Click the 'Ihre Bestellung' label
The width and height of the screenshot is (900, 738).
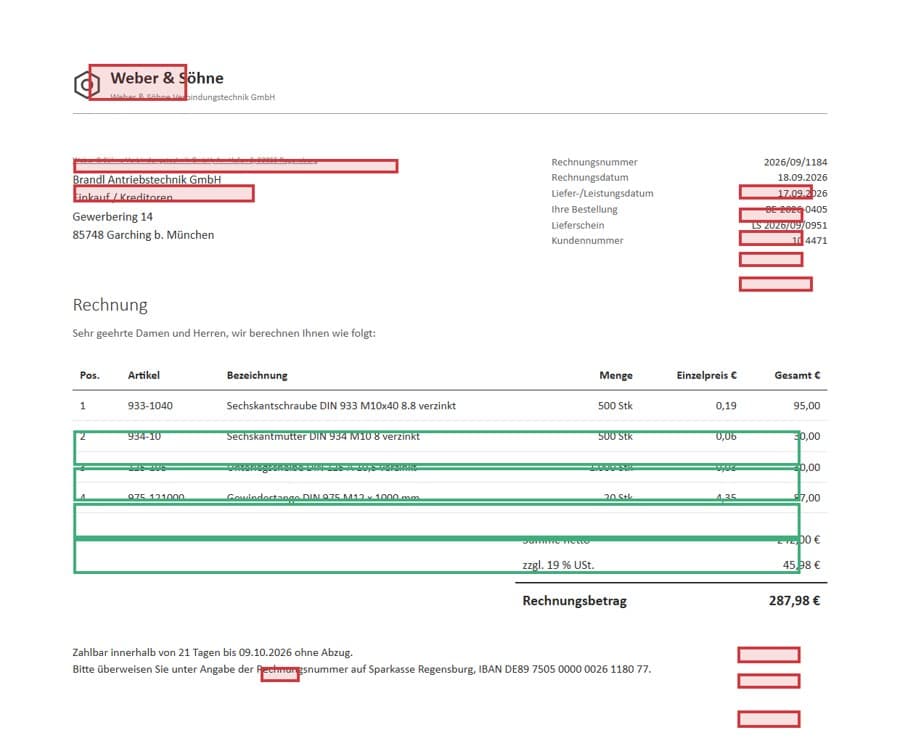click(584, 209)
